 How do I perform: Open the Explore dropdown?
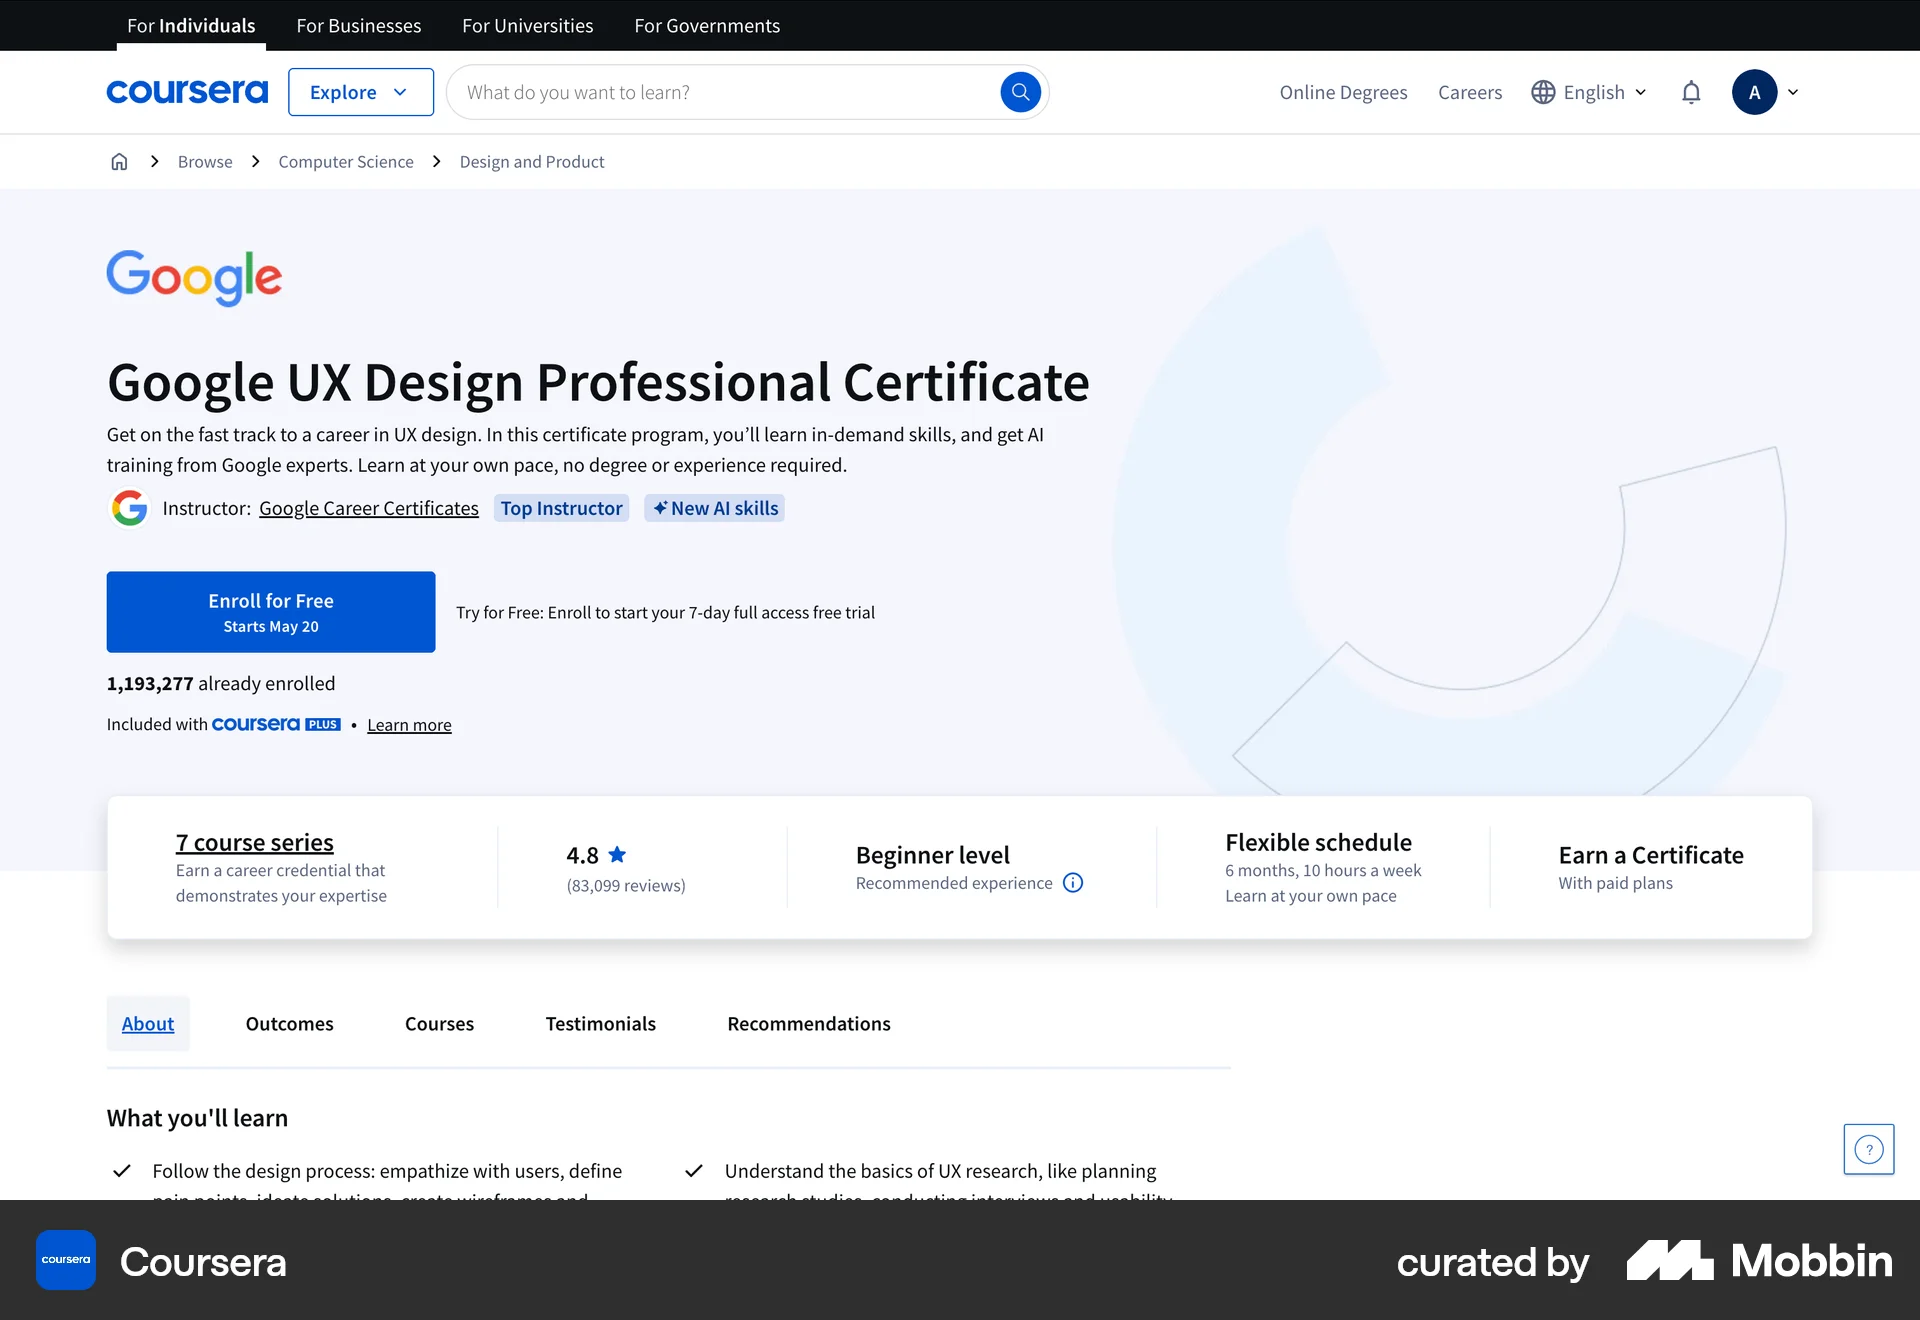(360, 91)
